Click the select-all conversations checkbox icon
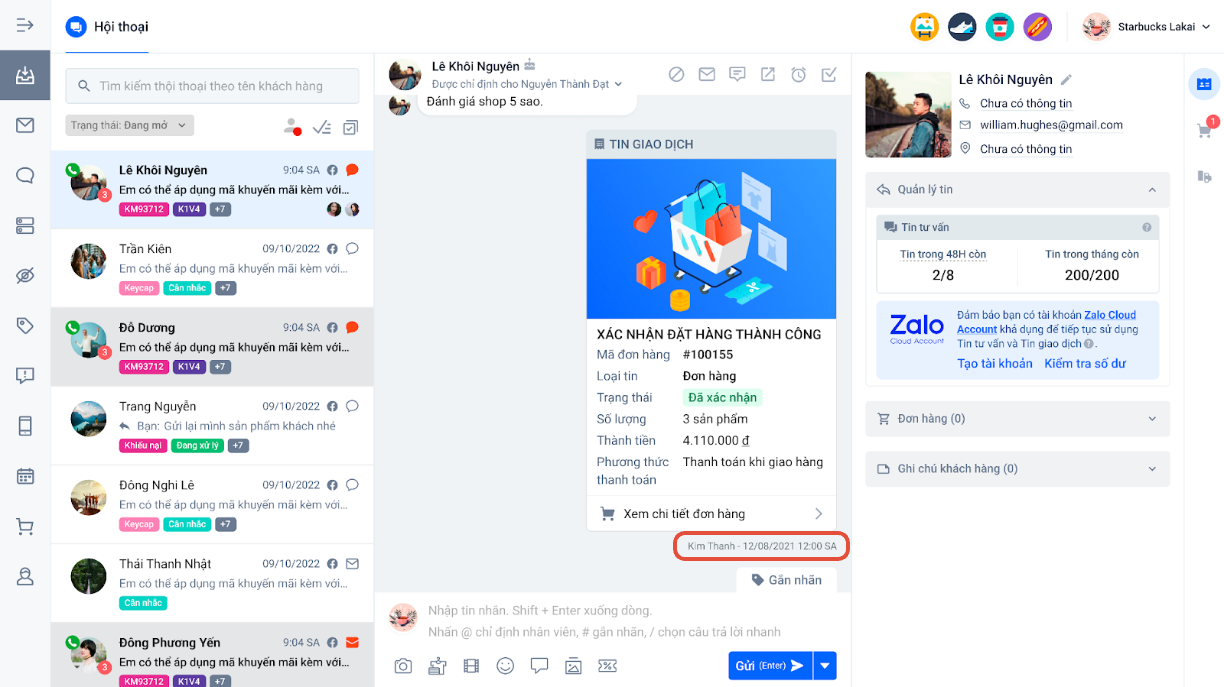 click(351, 127)
